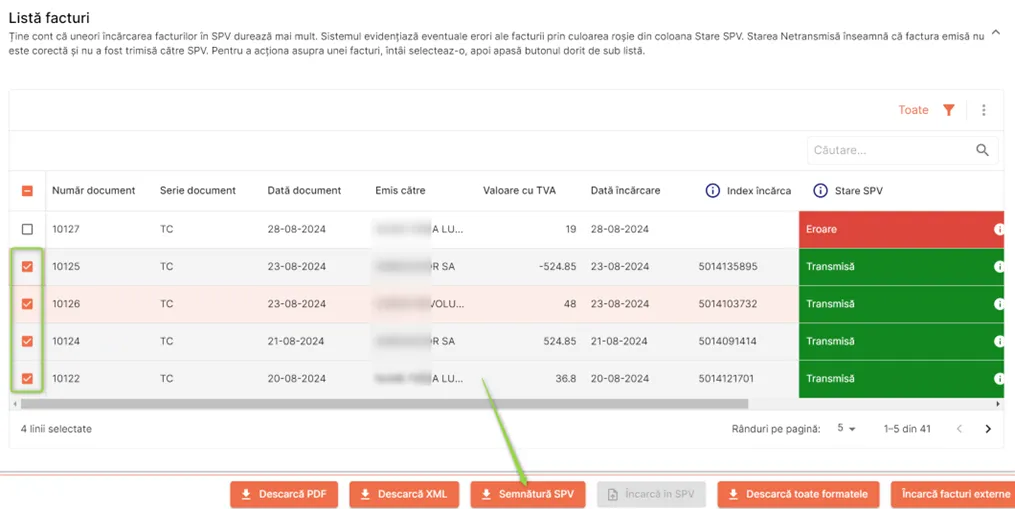The height and width of the screenshot is (509, 1015).
Task: Open the rows per page dropdown
Action: 846,429
